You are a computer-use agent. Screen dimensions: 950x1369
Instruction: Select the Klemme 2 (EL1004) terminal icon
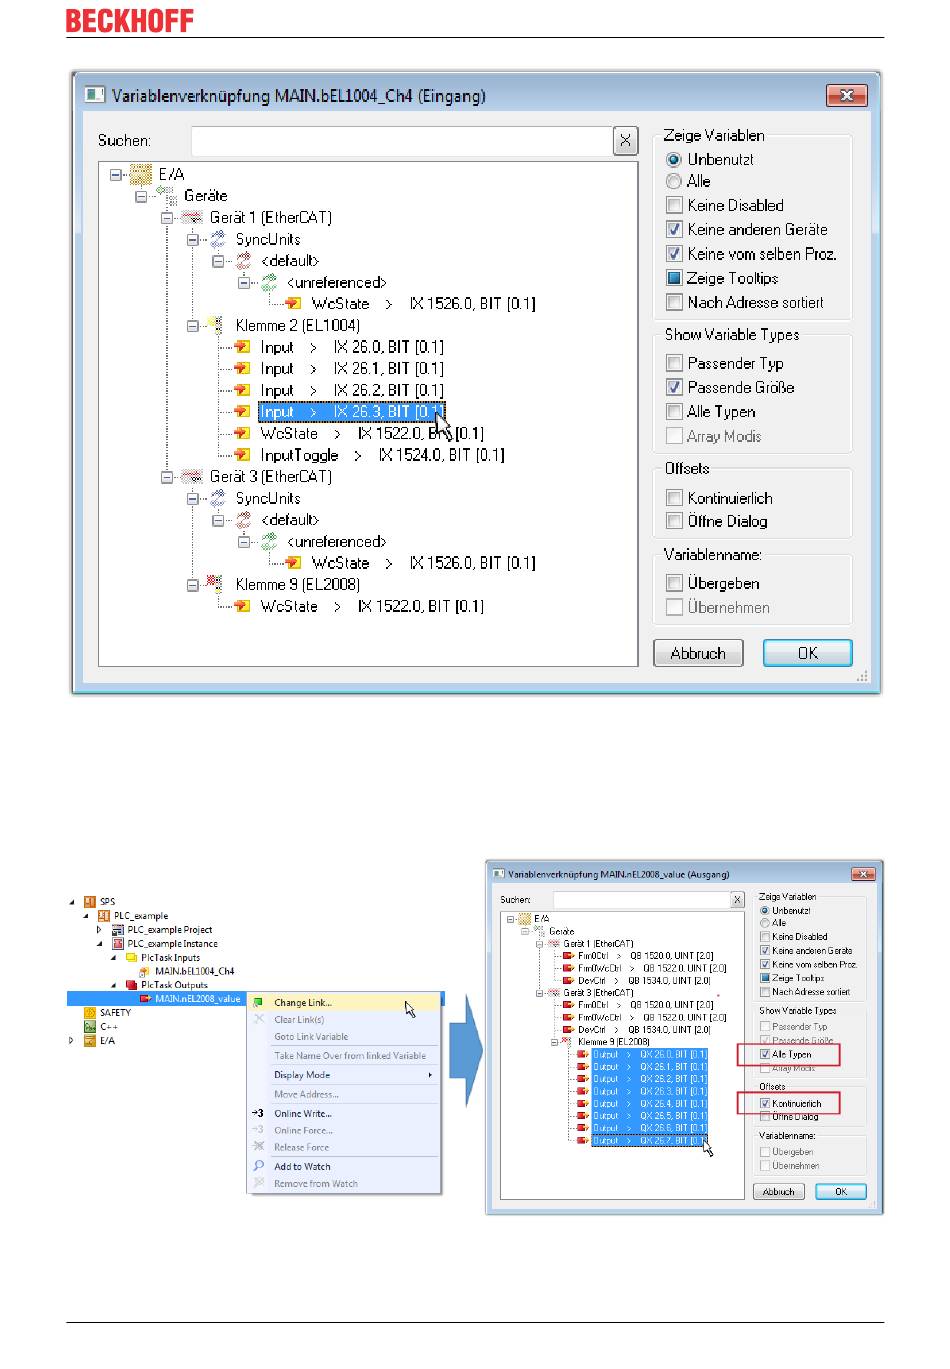[216, 326]
